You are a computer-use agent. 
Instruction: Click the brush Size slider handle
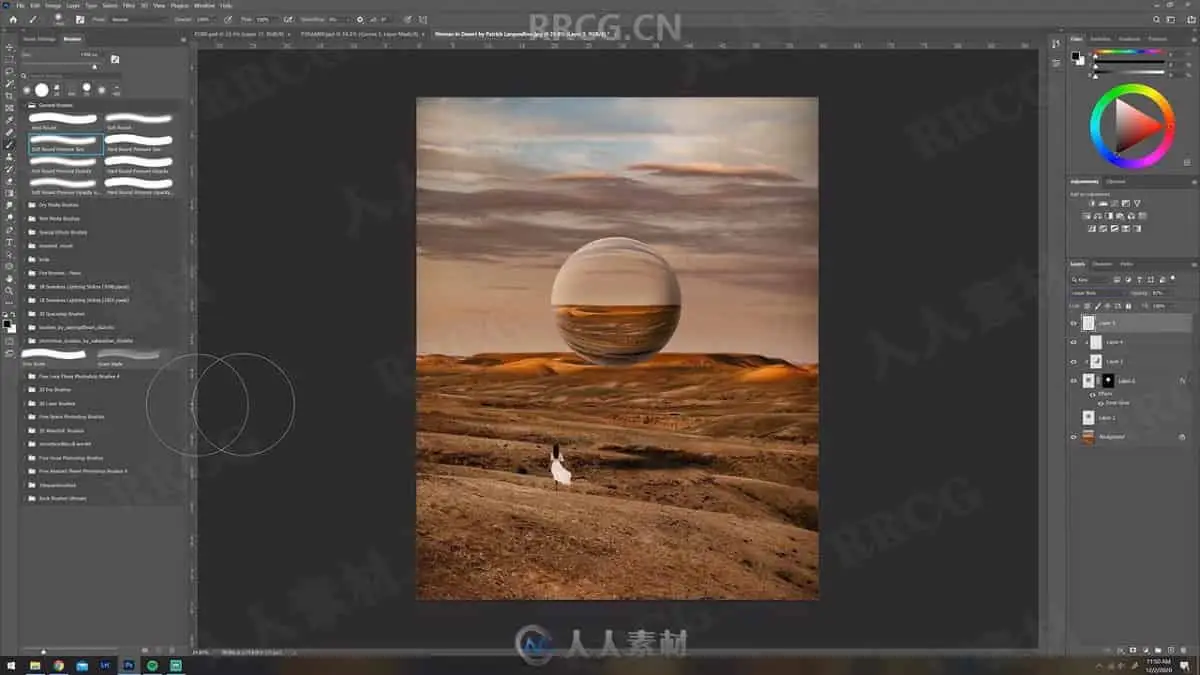pos(95,66)
